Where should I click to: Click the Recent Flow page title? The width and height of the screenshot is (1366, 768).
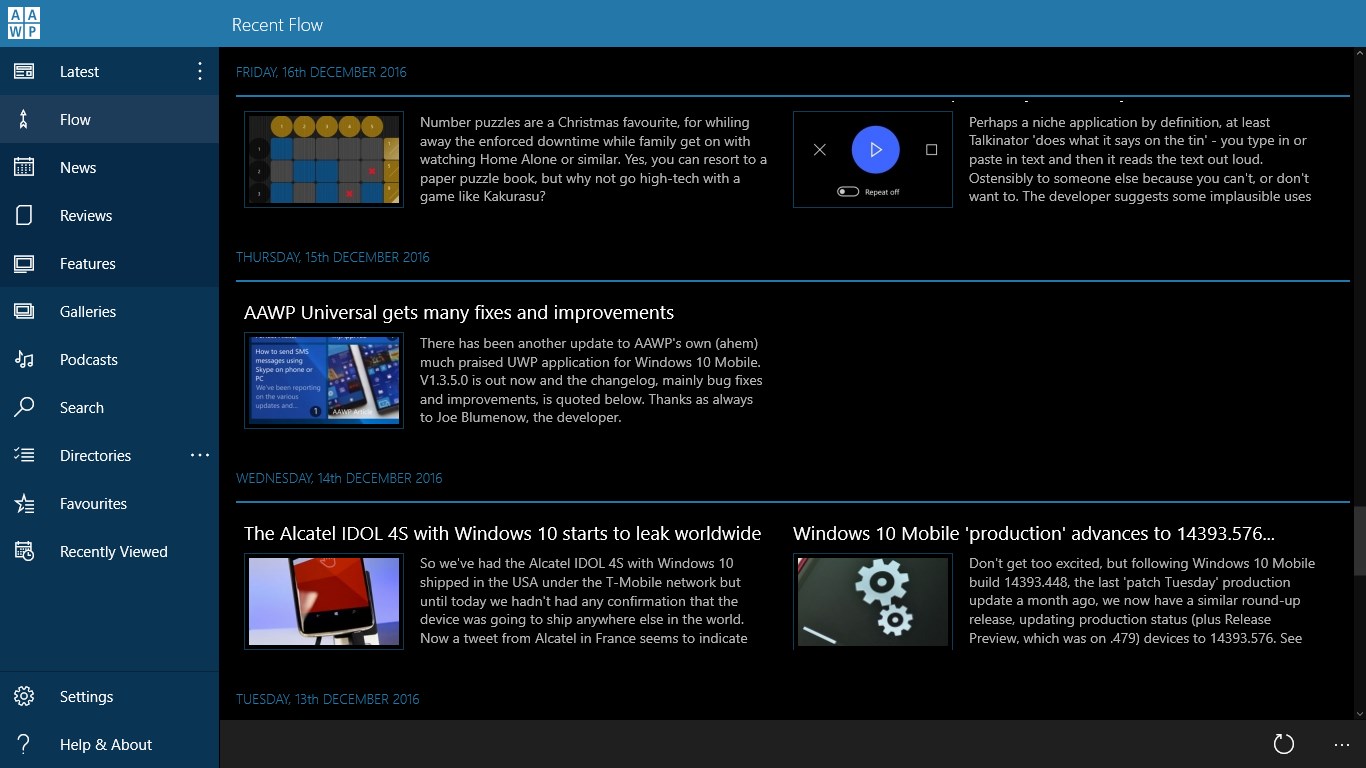click(x=277, y=25)
